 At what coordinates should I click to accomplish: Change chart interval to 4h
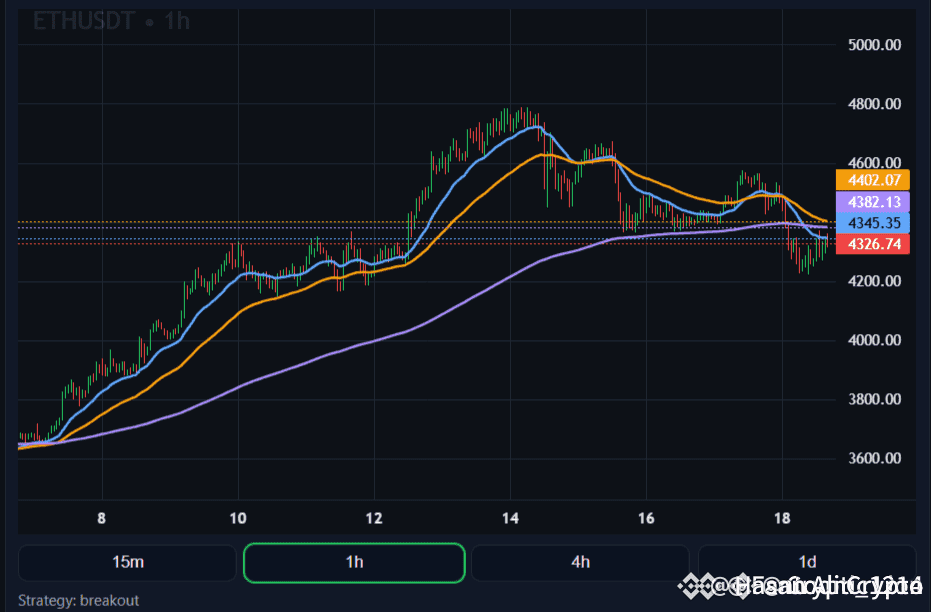[x=580, y=562]
